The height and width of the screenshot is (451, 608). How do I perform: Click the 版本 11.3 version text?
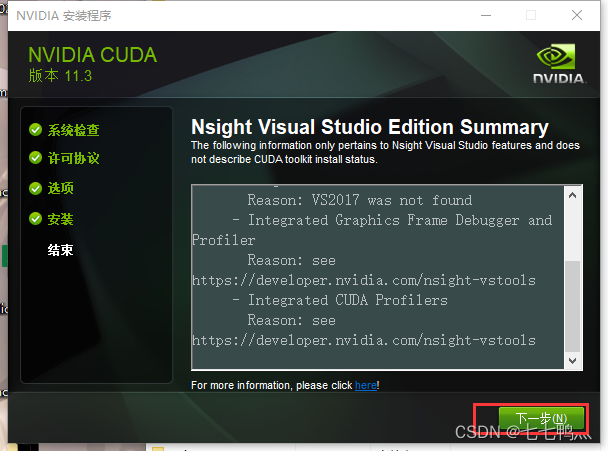[x=60, y=76]
